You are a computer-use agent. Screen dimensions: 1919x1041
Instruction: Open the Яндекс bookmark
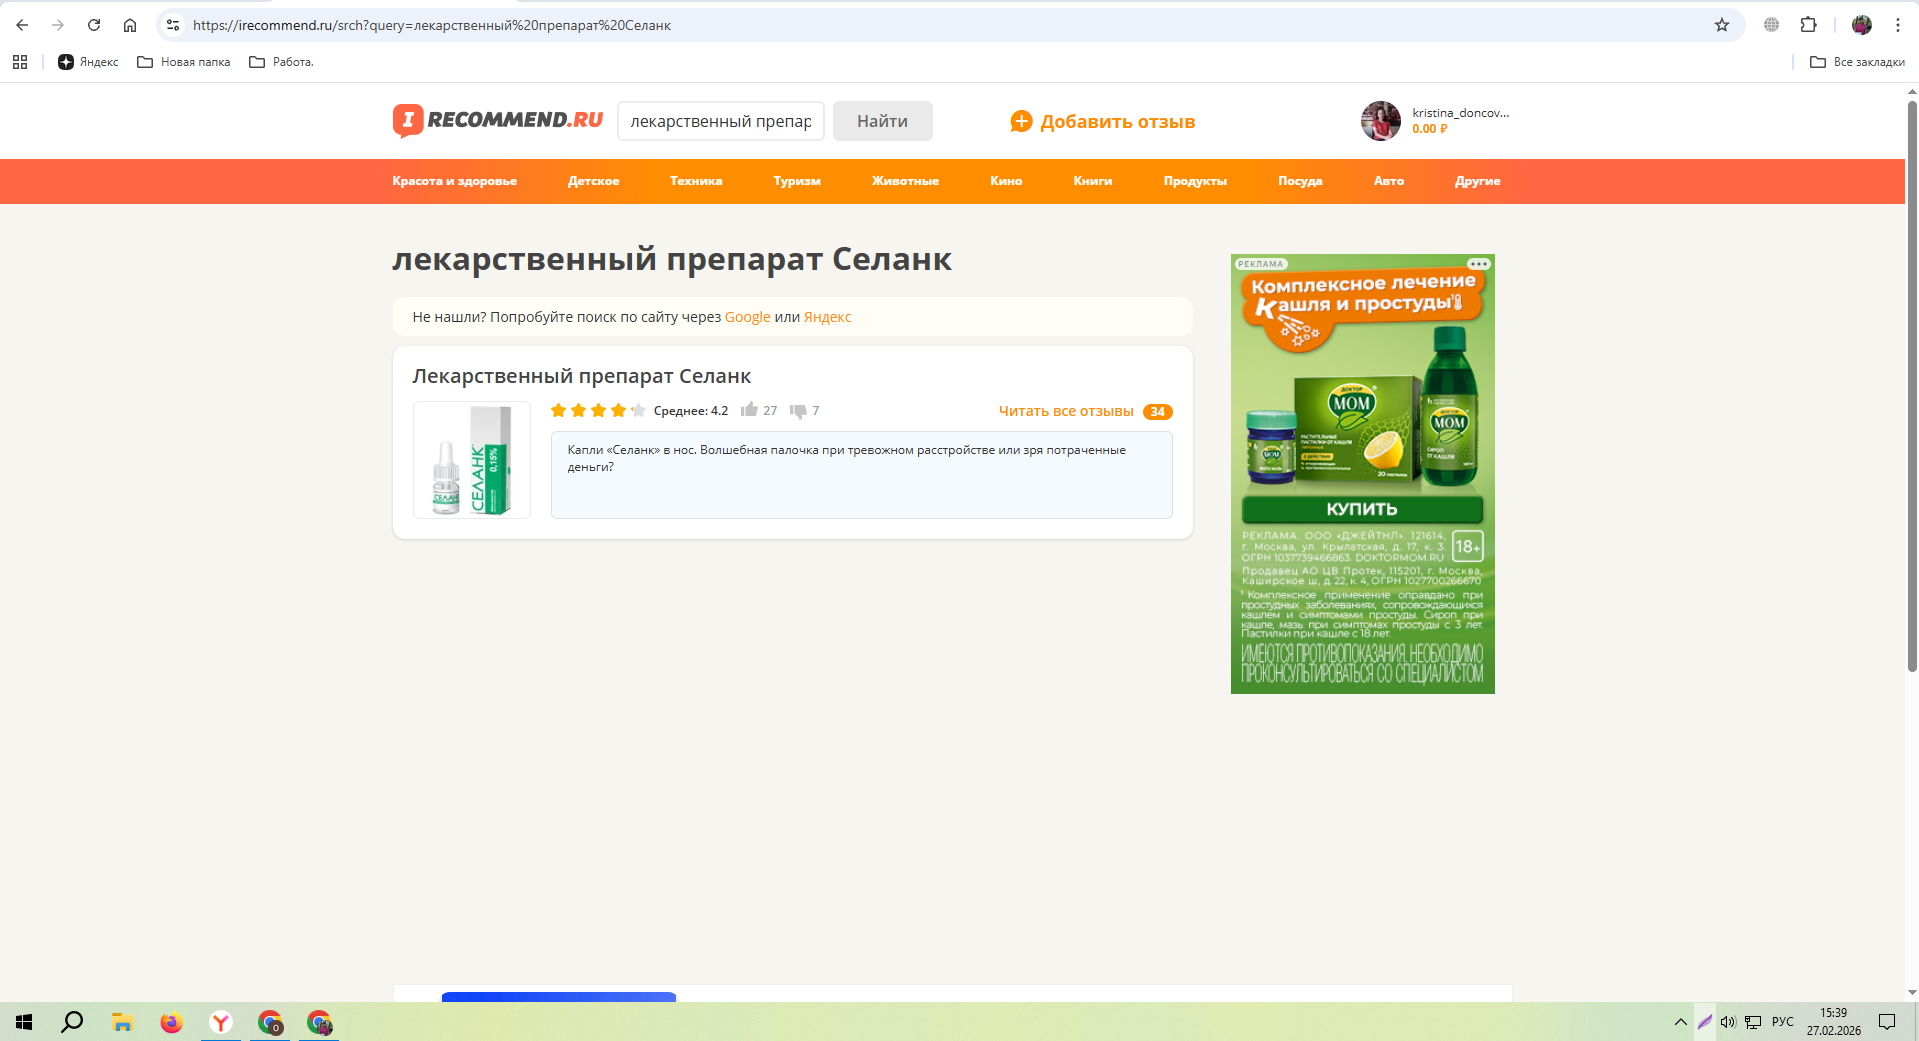pyautogui.click(x=88, y=62)
